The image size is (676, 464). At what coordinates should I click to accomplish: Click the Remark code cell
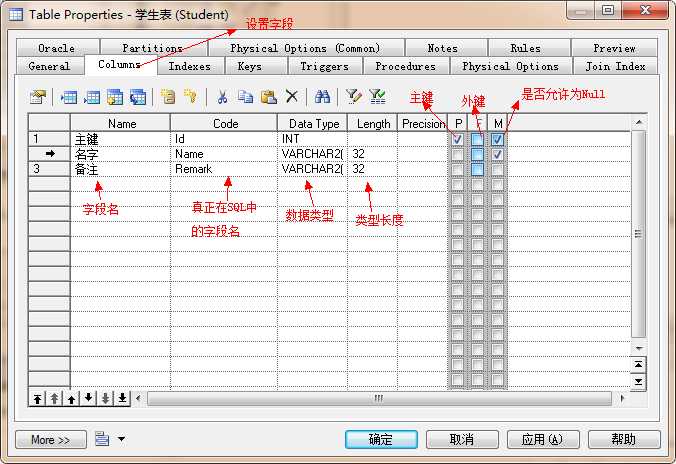[224, 169]
